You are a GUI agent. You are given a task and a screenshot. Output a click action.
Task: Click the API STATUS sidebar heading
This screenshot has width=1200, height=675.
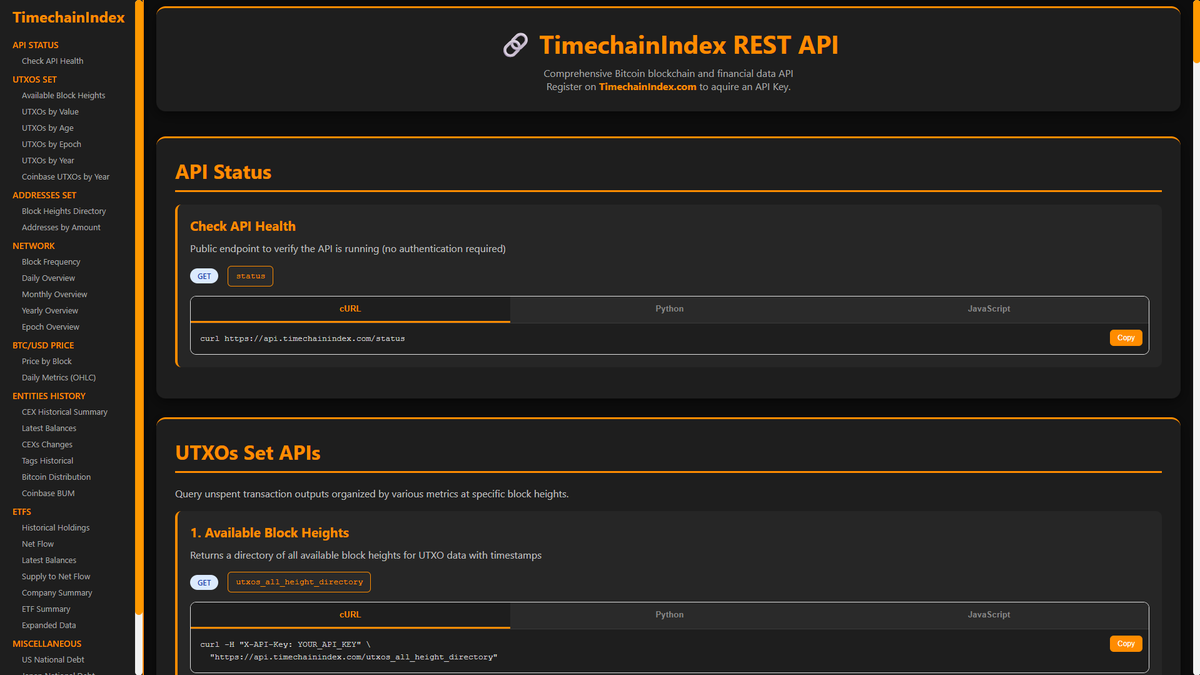click(x=35, y=45)
